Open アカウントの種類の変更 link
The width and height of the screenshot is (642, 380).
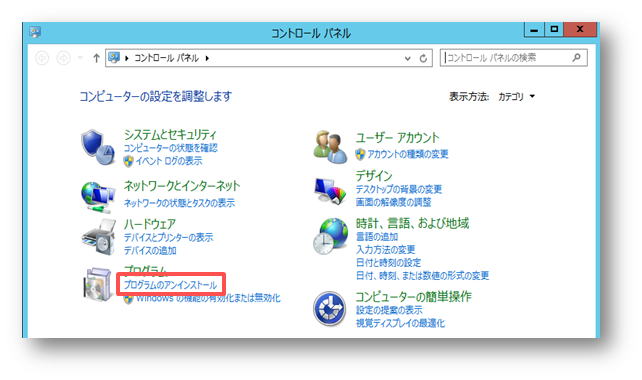[x=407, y=154]
